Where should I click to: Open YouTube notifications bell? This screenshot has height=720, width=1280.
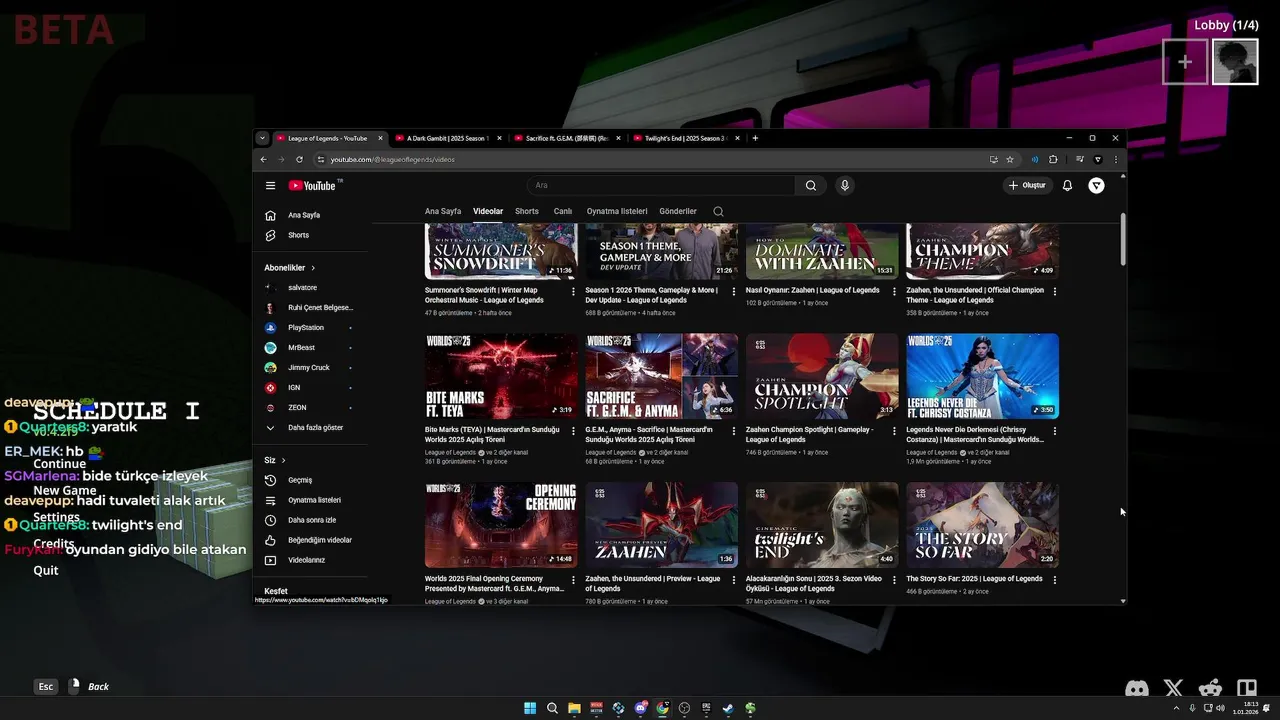(1067, 185)
